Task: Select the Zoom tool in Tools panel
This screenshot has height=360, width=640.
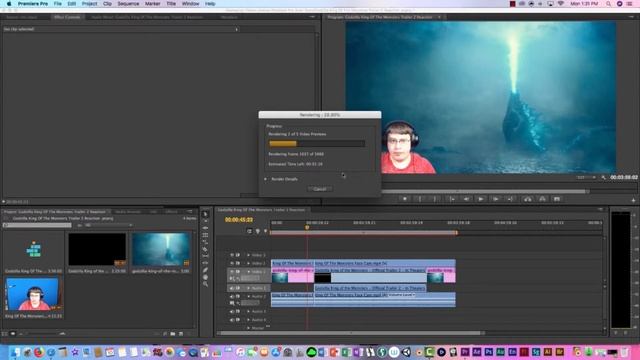Action: point(205,284)
